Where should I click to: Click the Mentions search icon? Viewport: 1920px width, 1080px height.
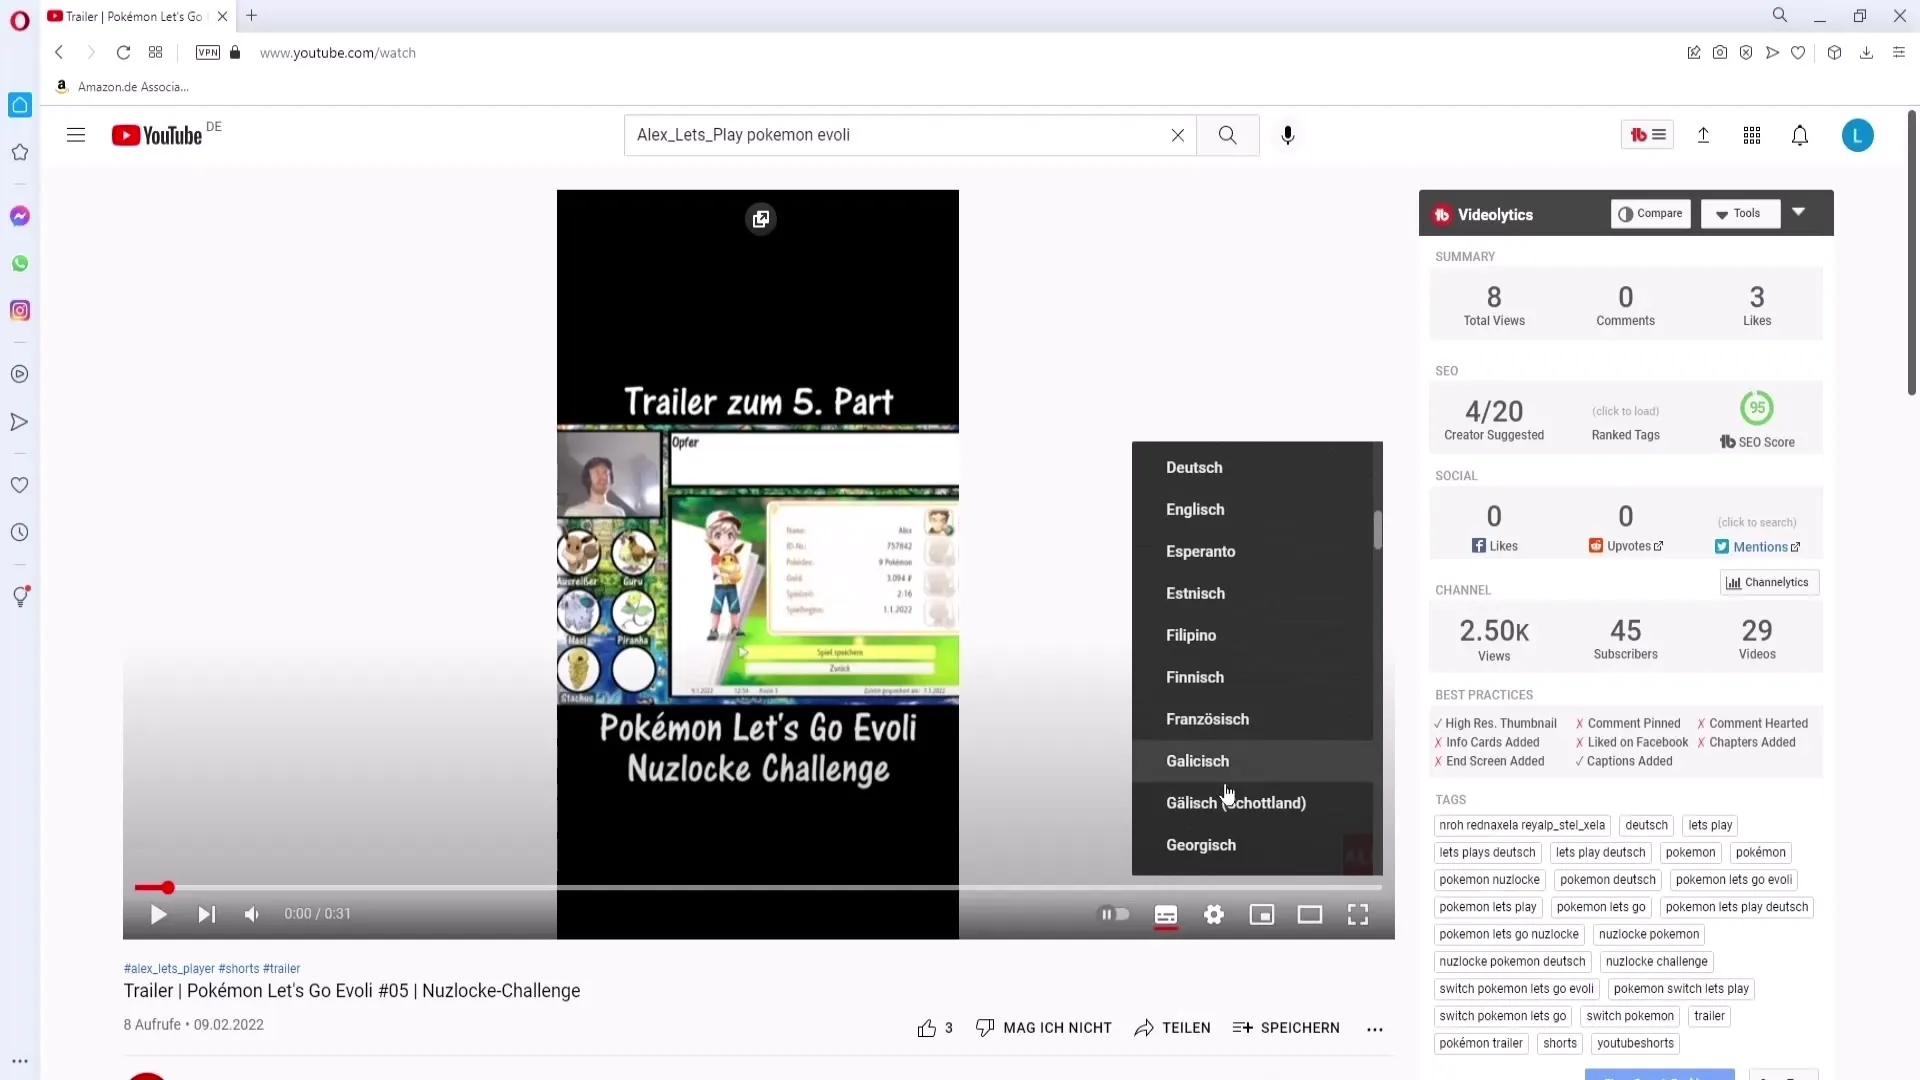click(x=1797, y=546)
